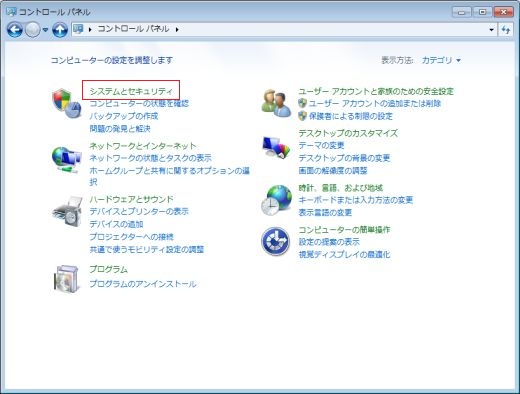The height and width of the screenshot is (394, 520).
Task: Open システムとセキュリティ category
Action: [131, 91]
